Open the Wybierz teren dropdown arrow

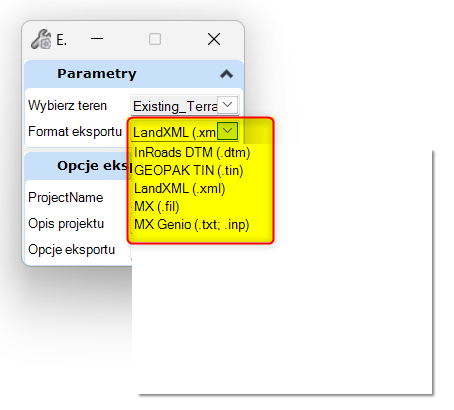[227, 105]
